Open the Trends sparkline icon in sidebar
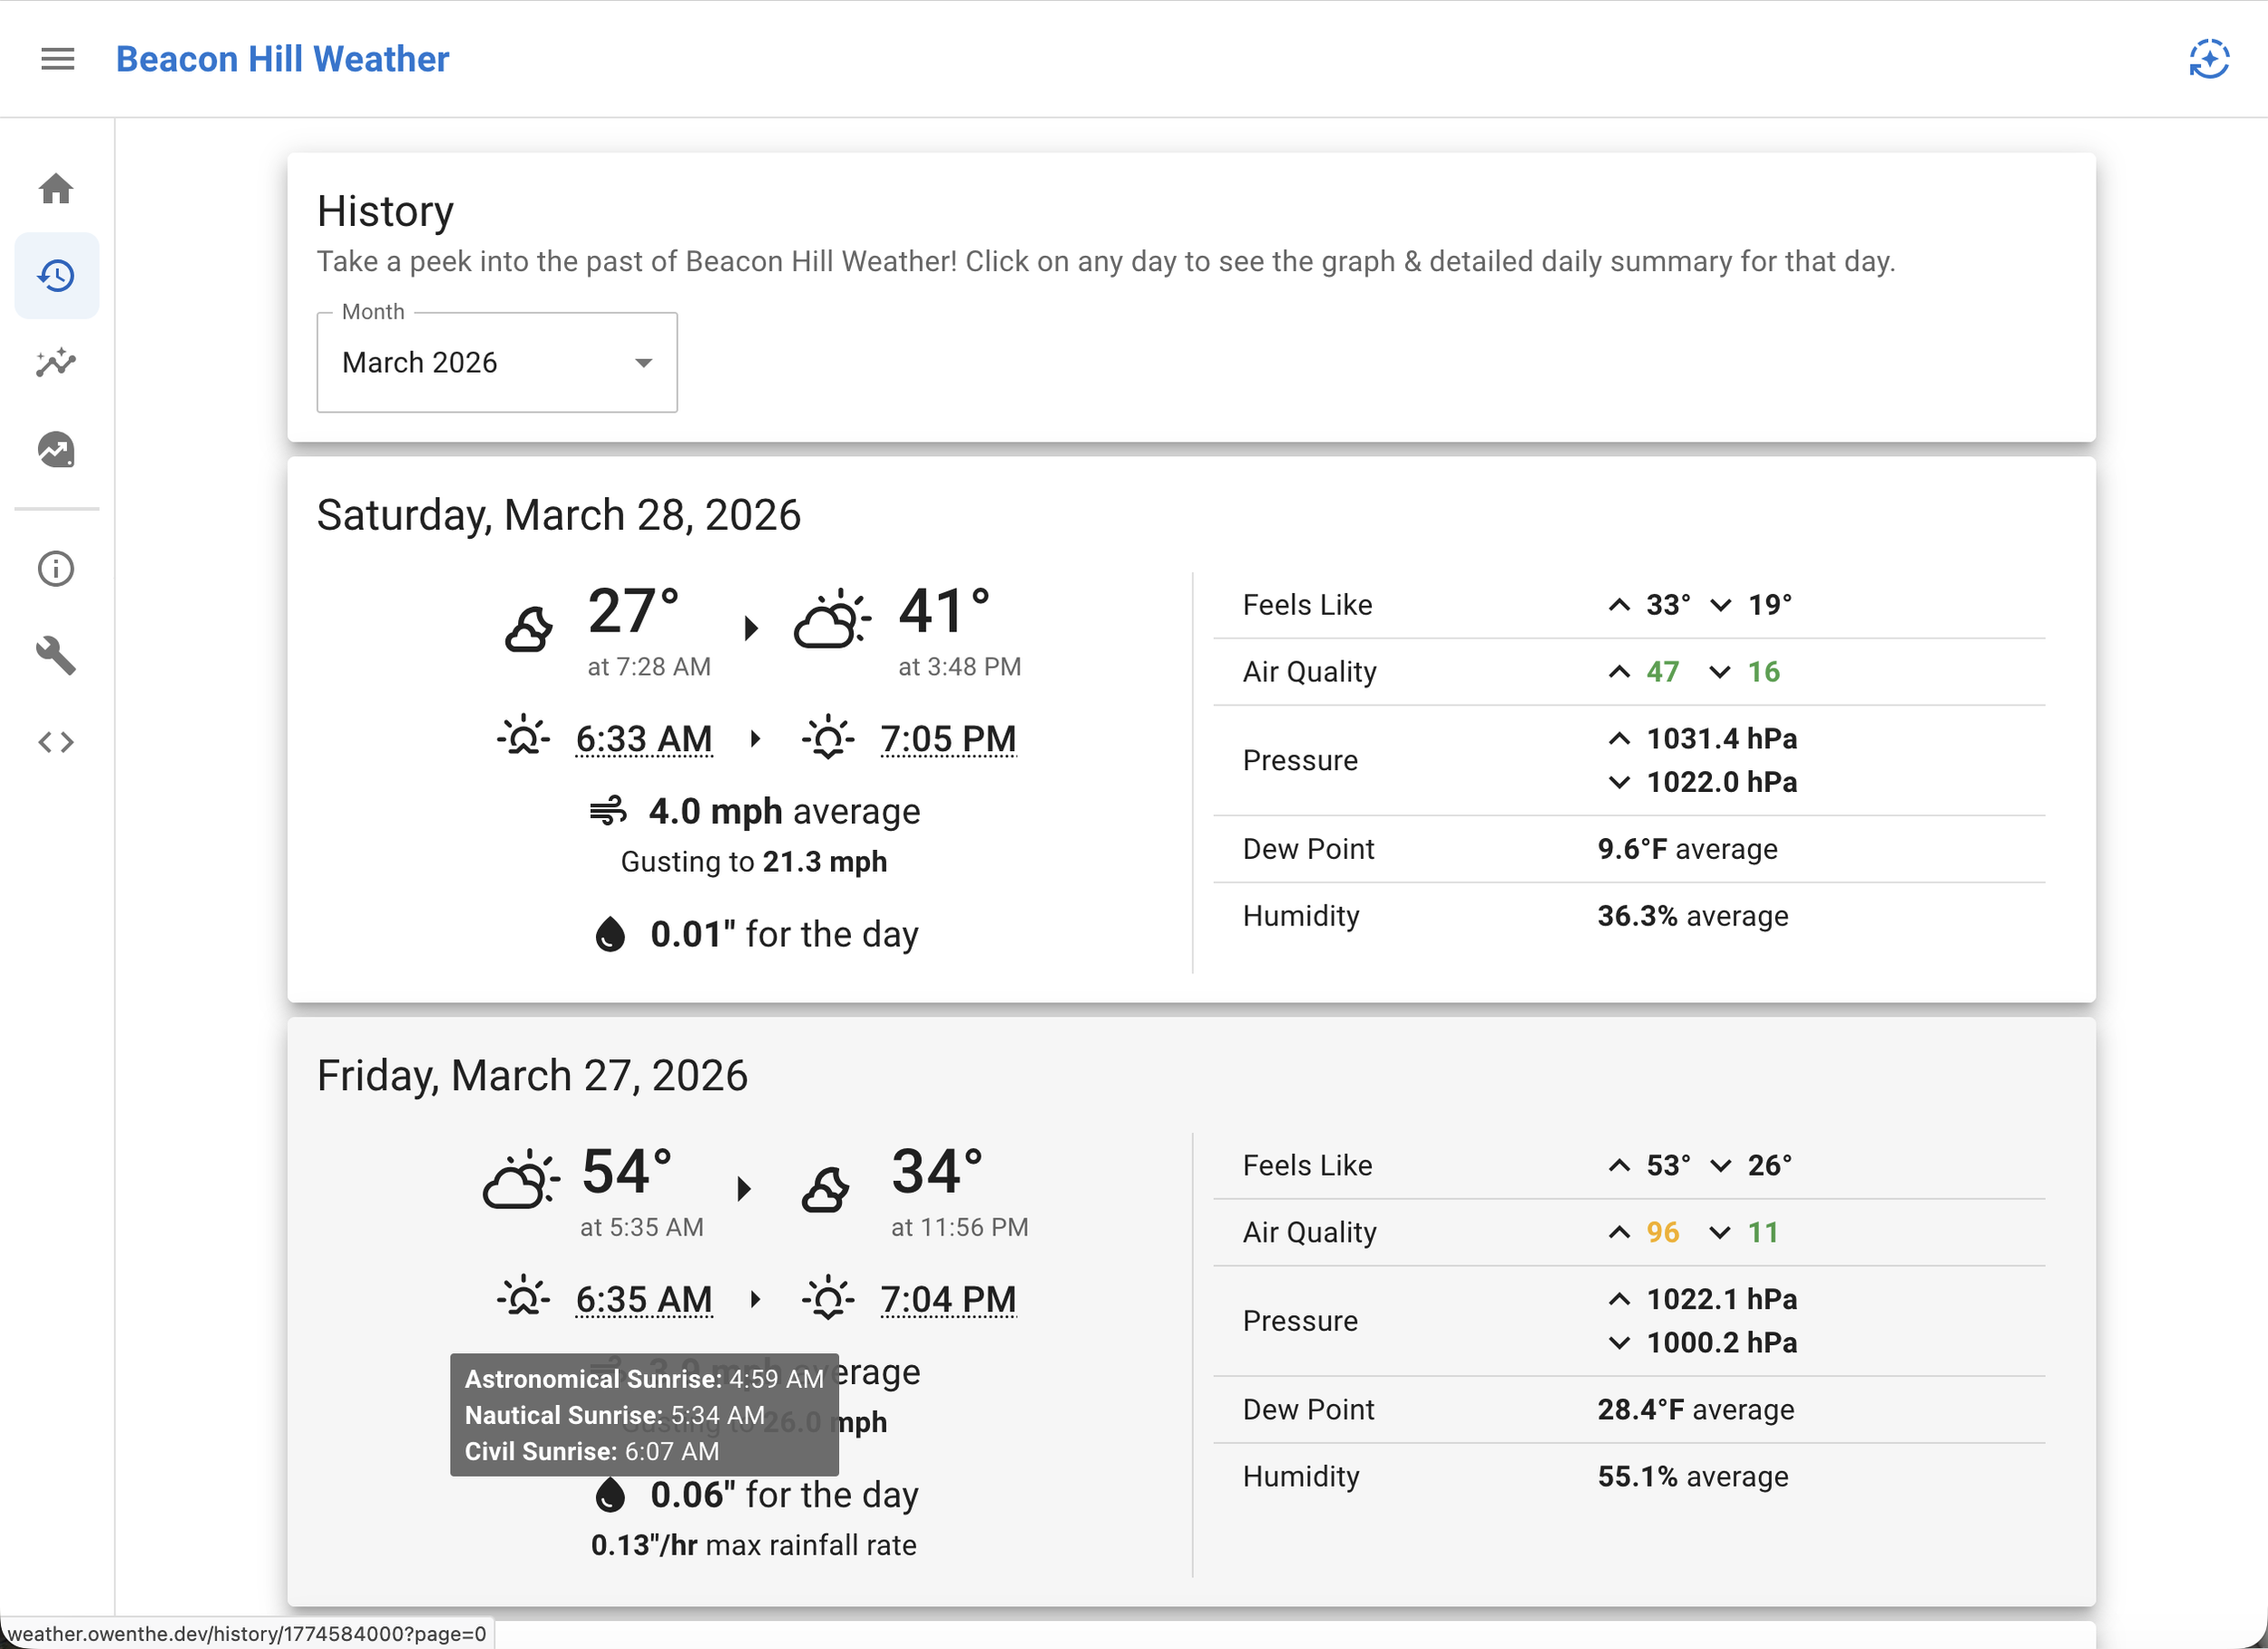 click(56, 363)
